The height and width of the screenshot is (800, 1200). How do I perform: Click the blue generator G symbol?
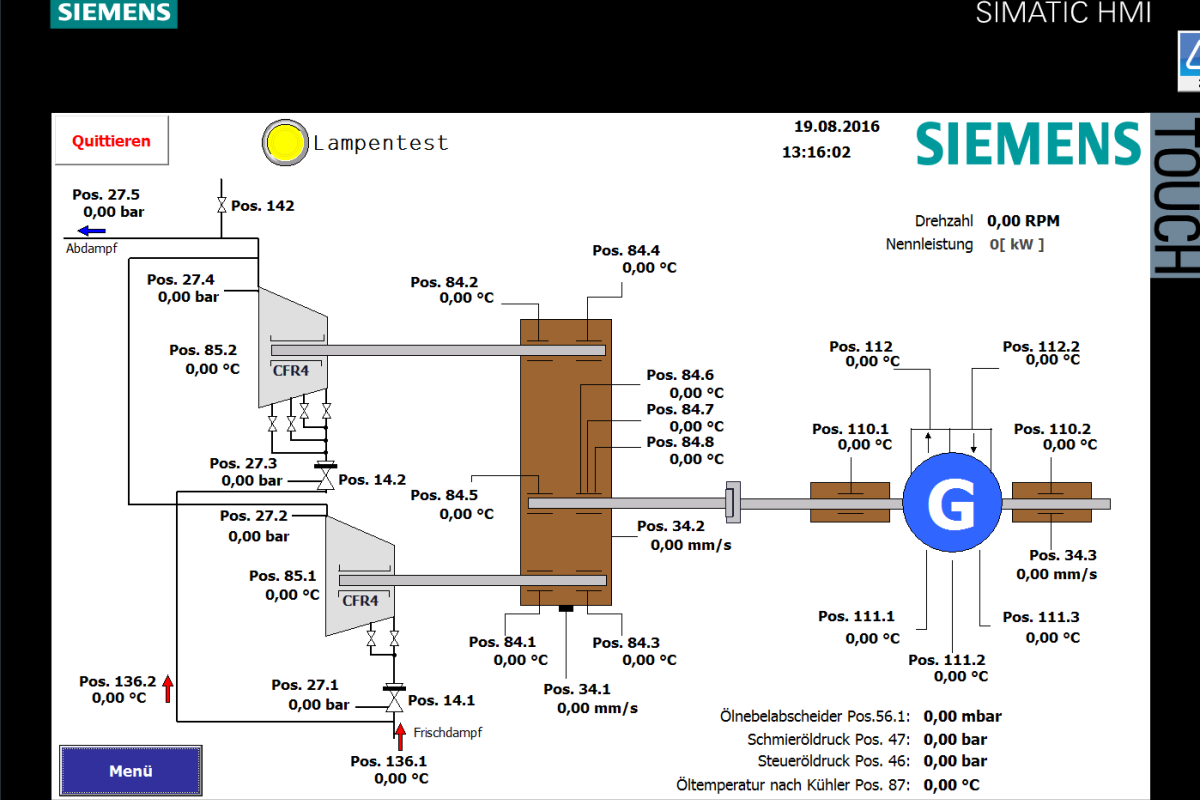point(951,504)
